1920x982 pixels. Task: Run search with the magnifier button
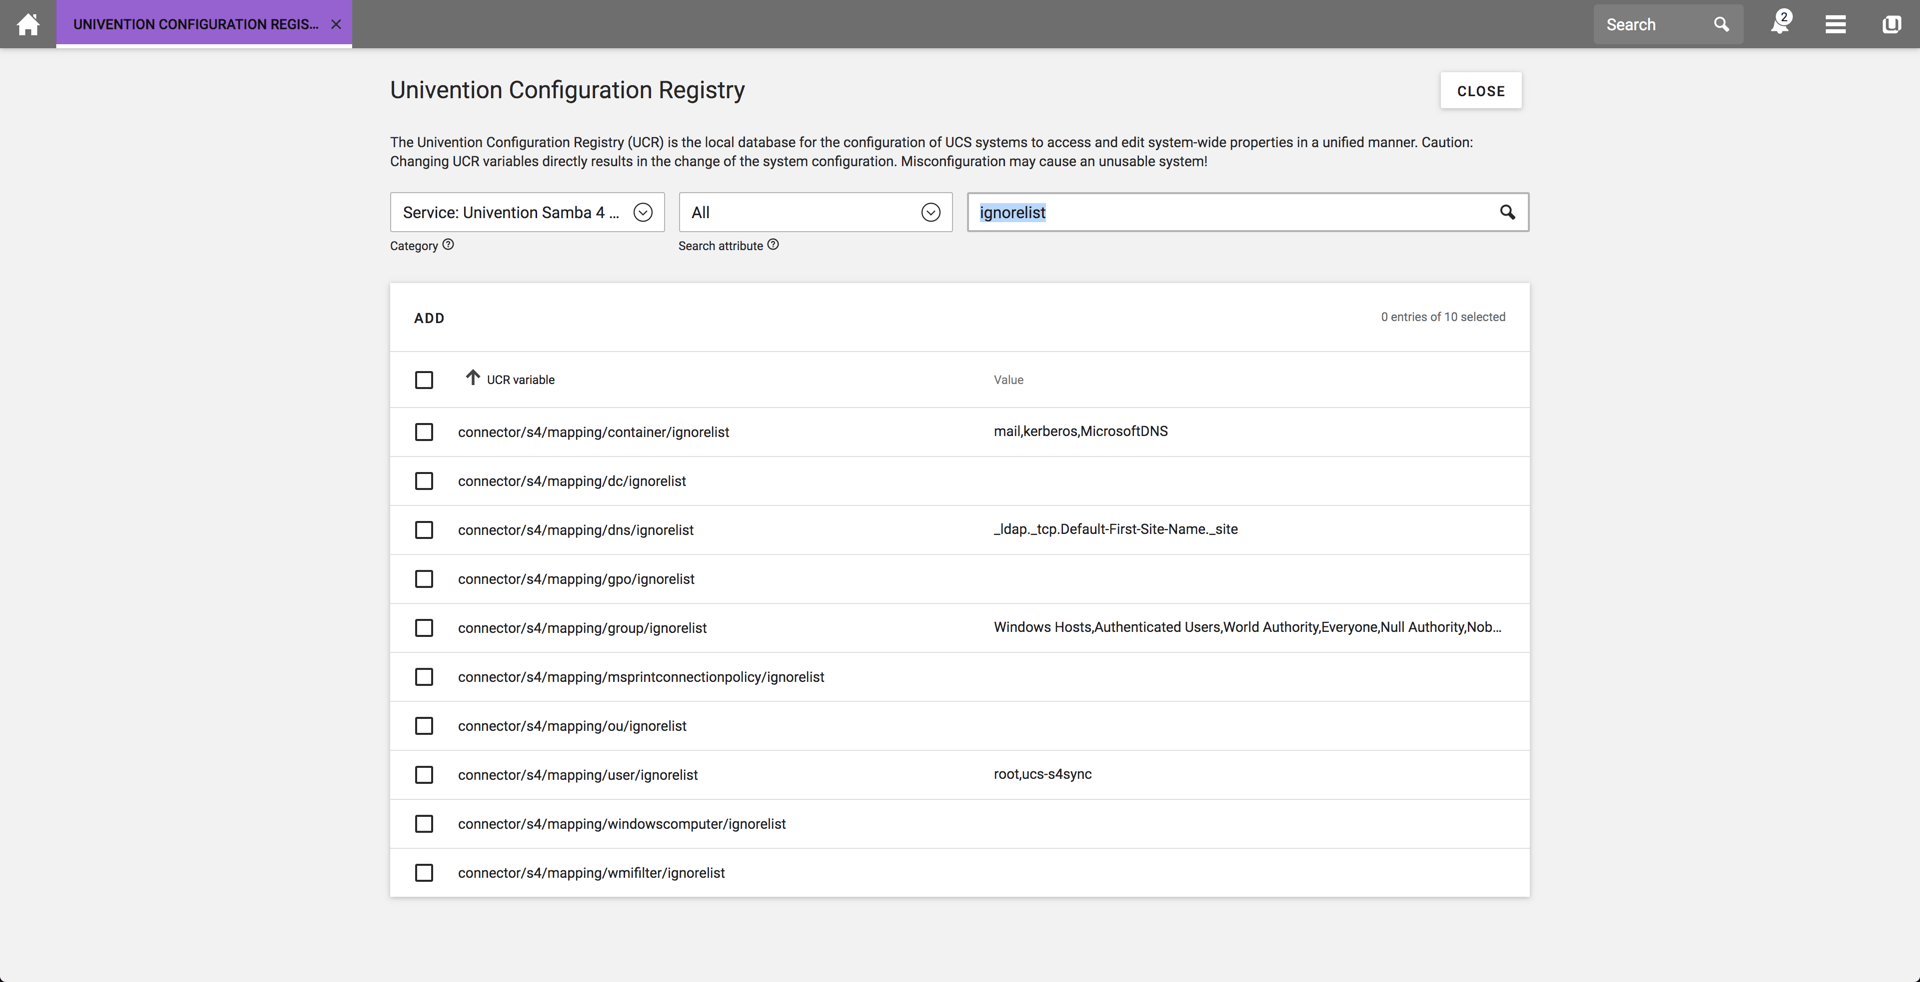click(x=1507, y=212)
